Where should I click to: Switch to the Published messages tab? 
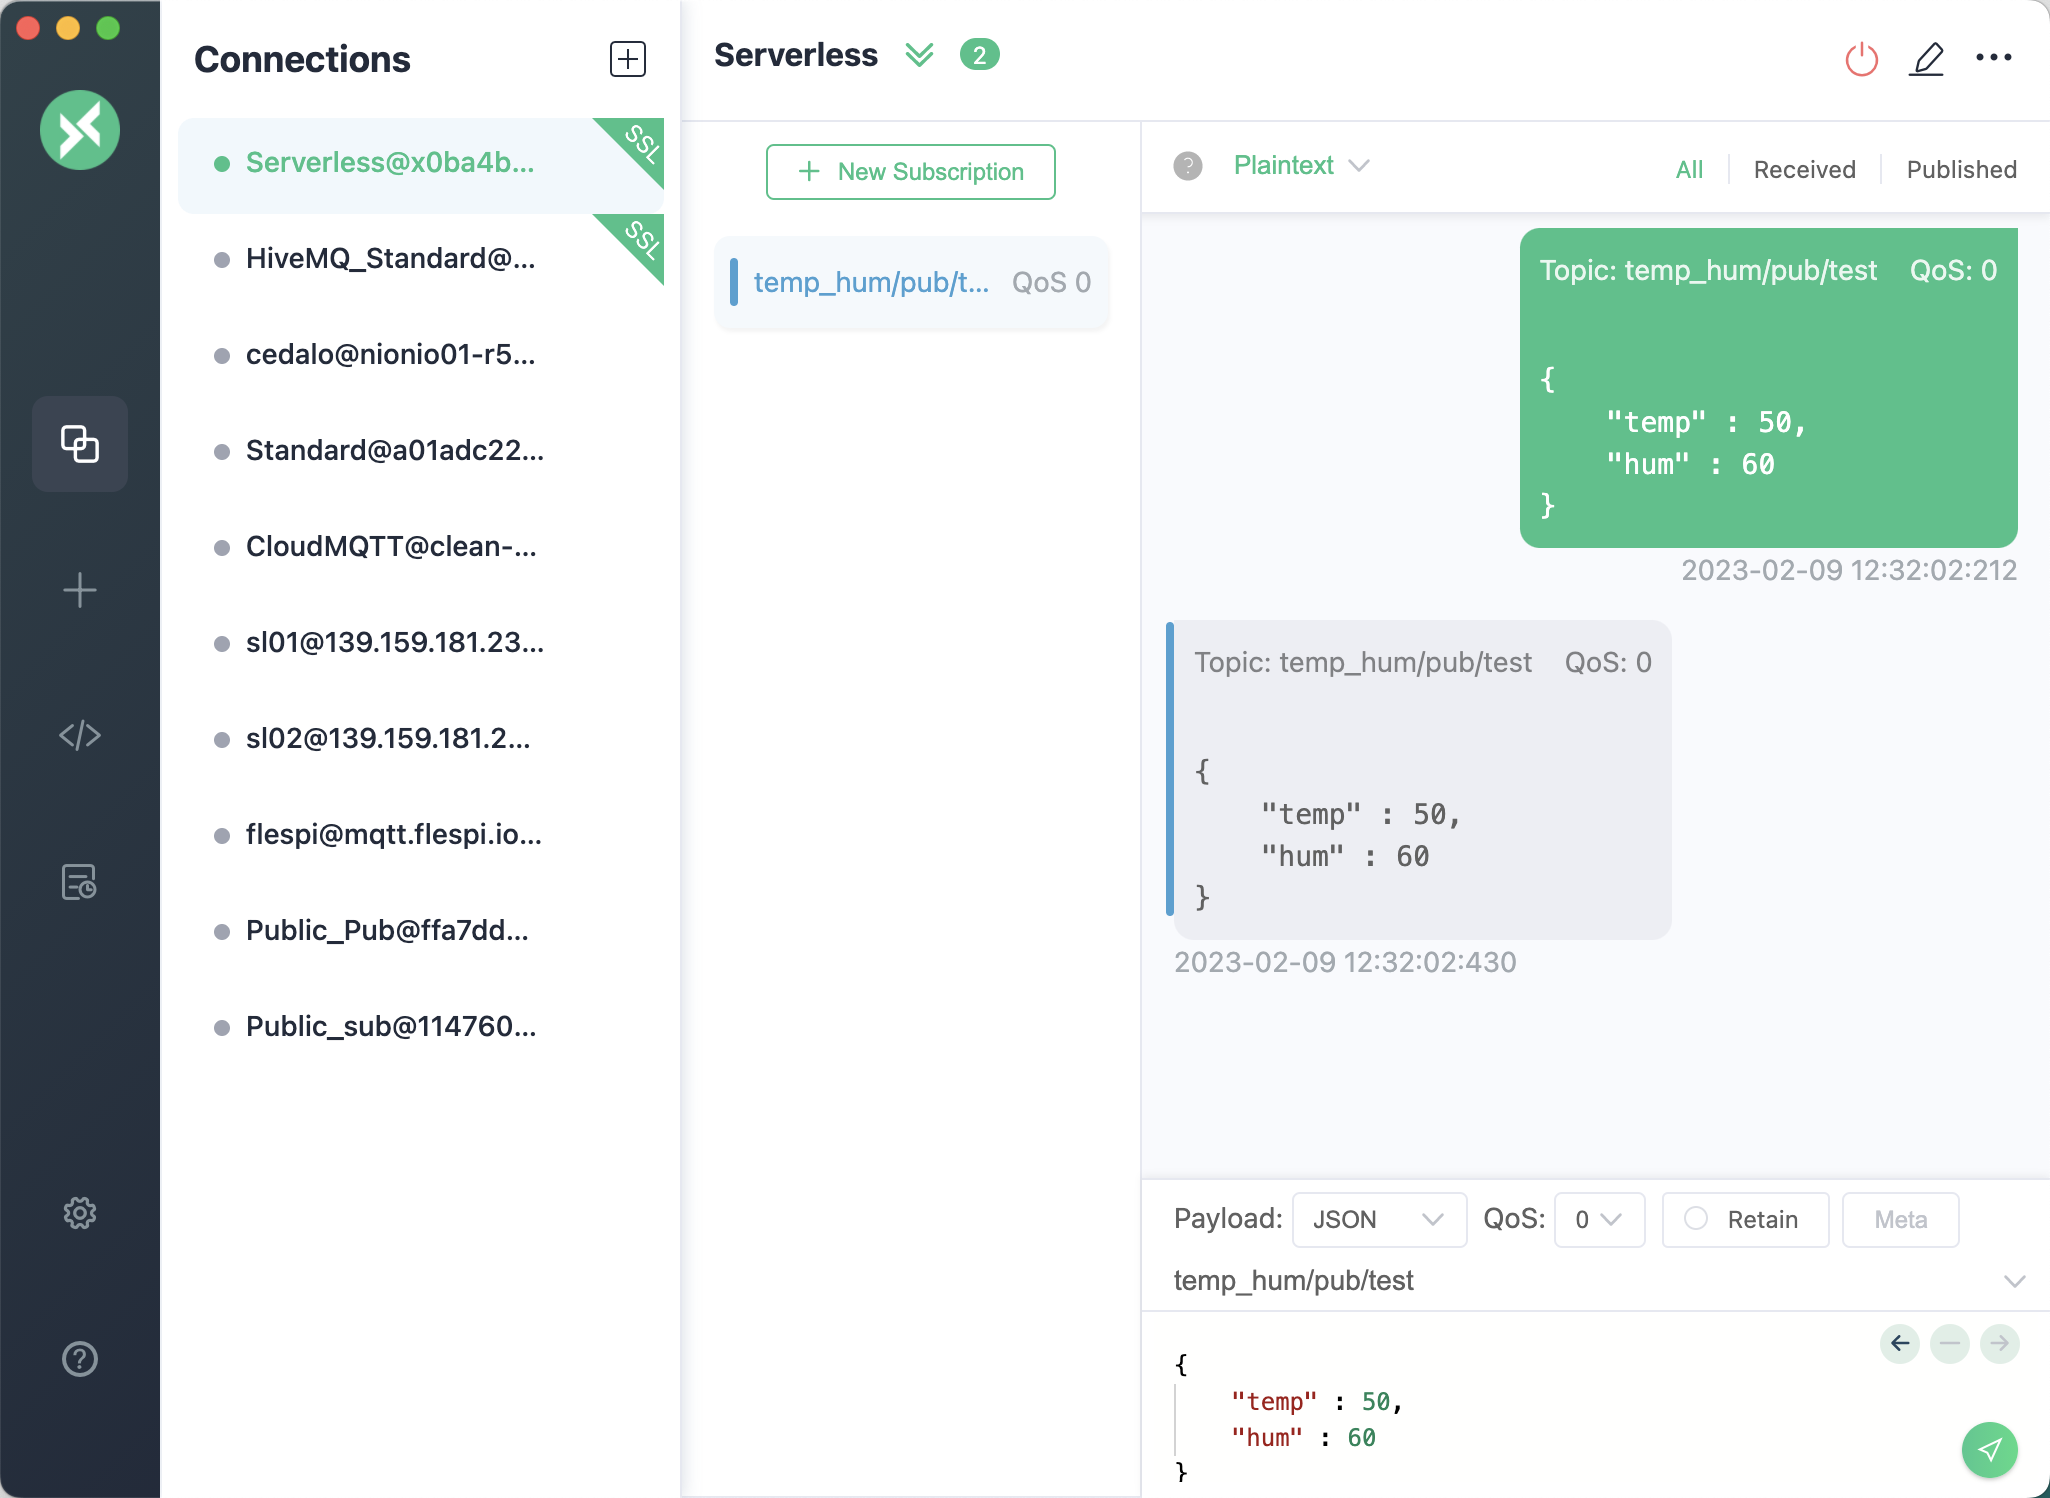point(1961,170)
